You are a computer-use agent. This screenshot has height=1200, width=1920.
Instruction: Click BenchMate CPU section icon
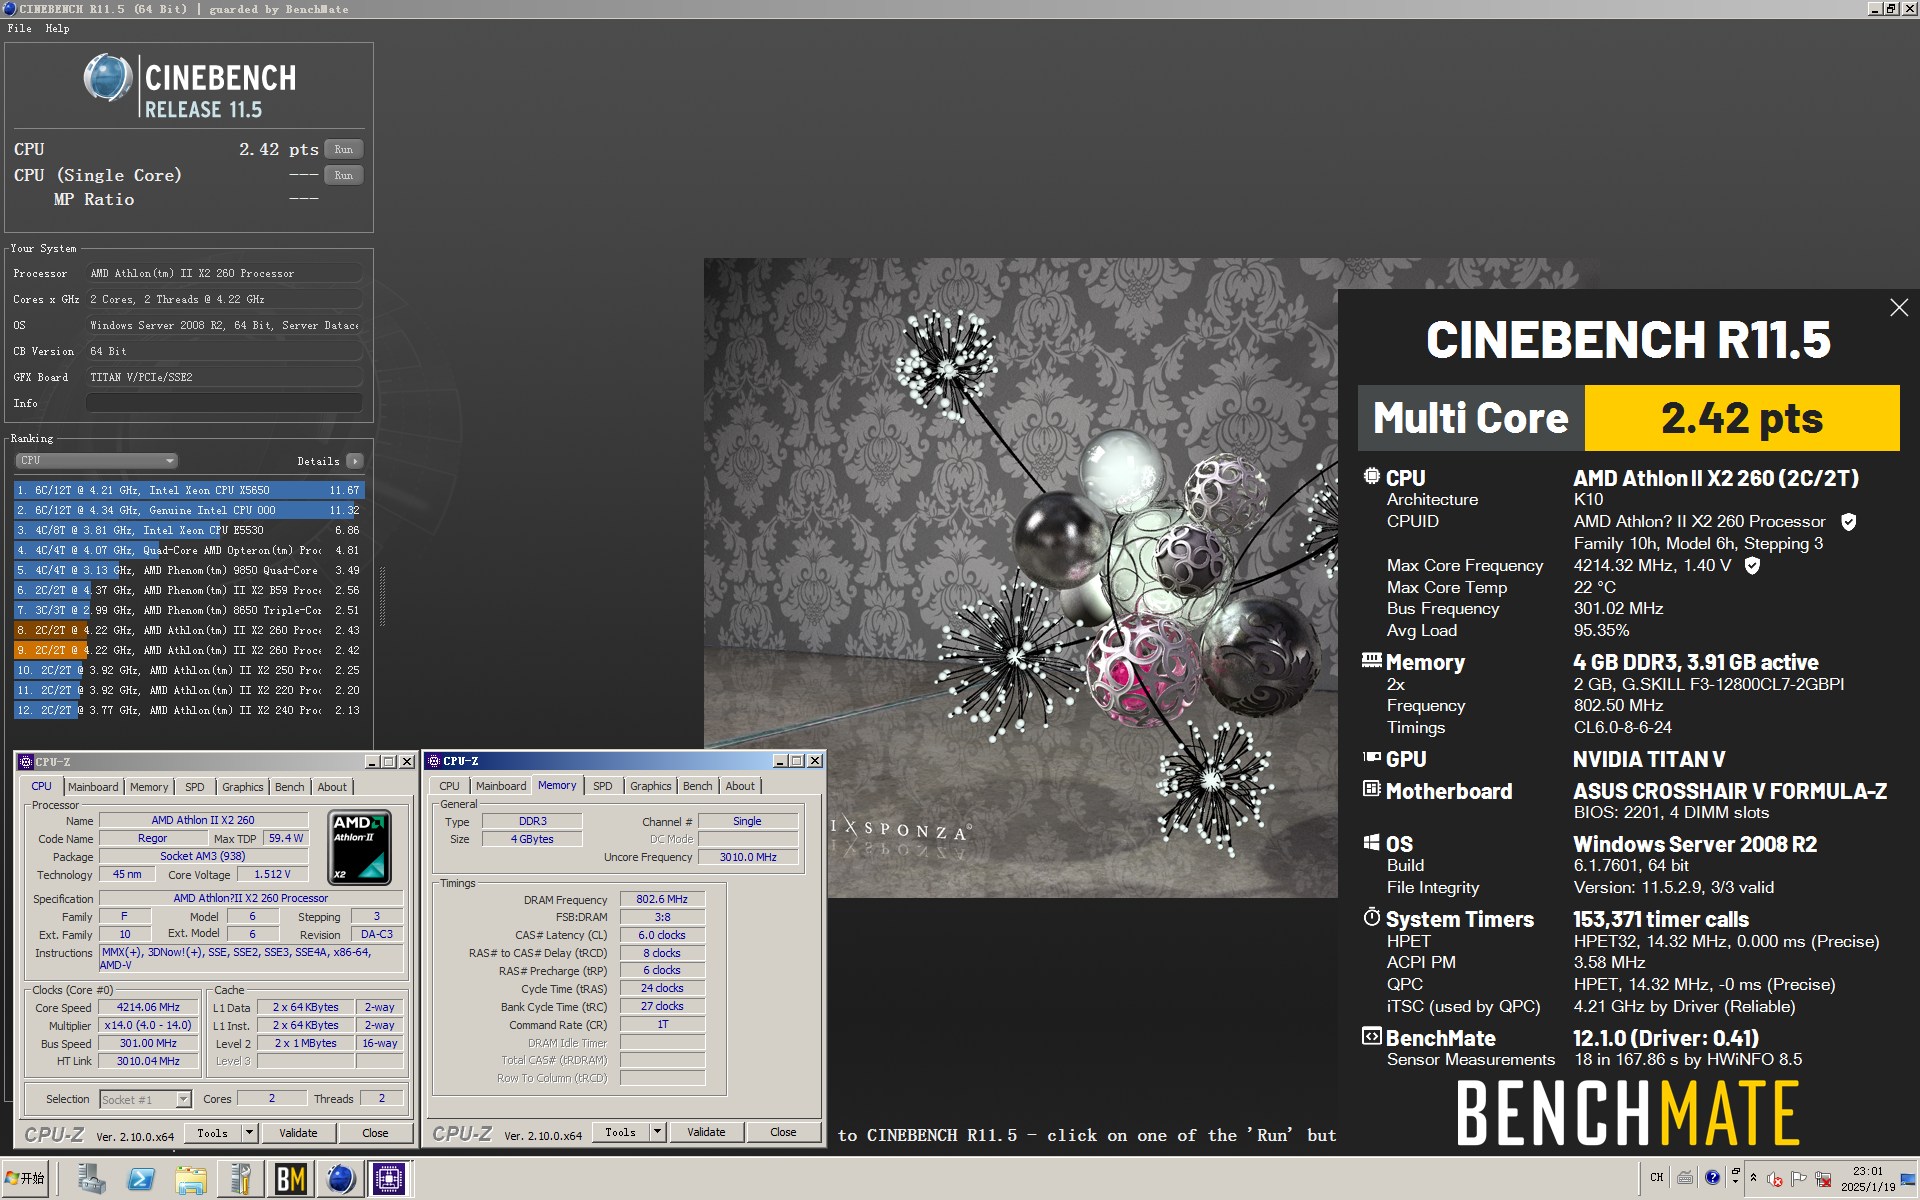(1371, 476)
